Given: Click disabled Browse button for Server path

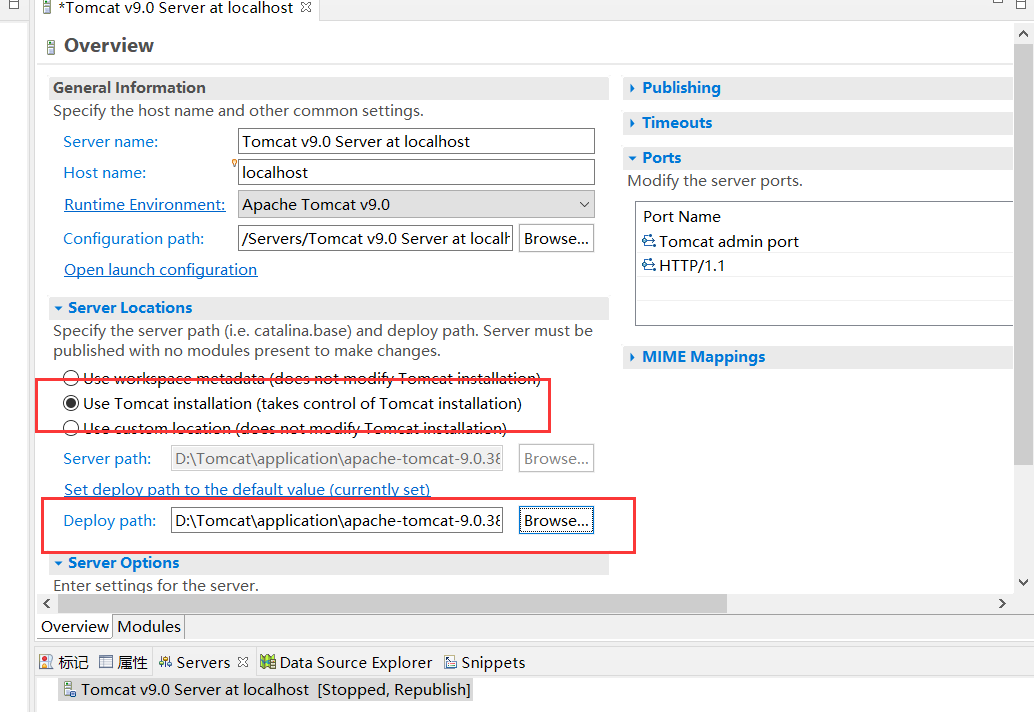Looking at the screenshot, I should 556,458.
